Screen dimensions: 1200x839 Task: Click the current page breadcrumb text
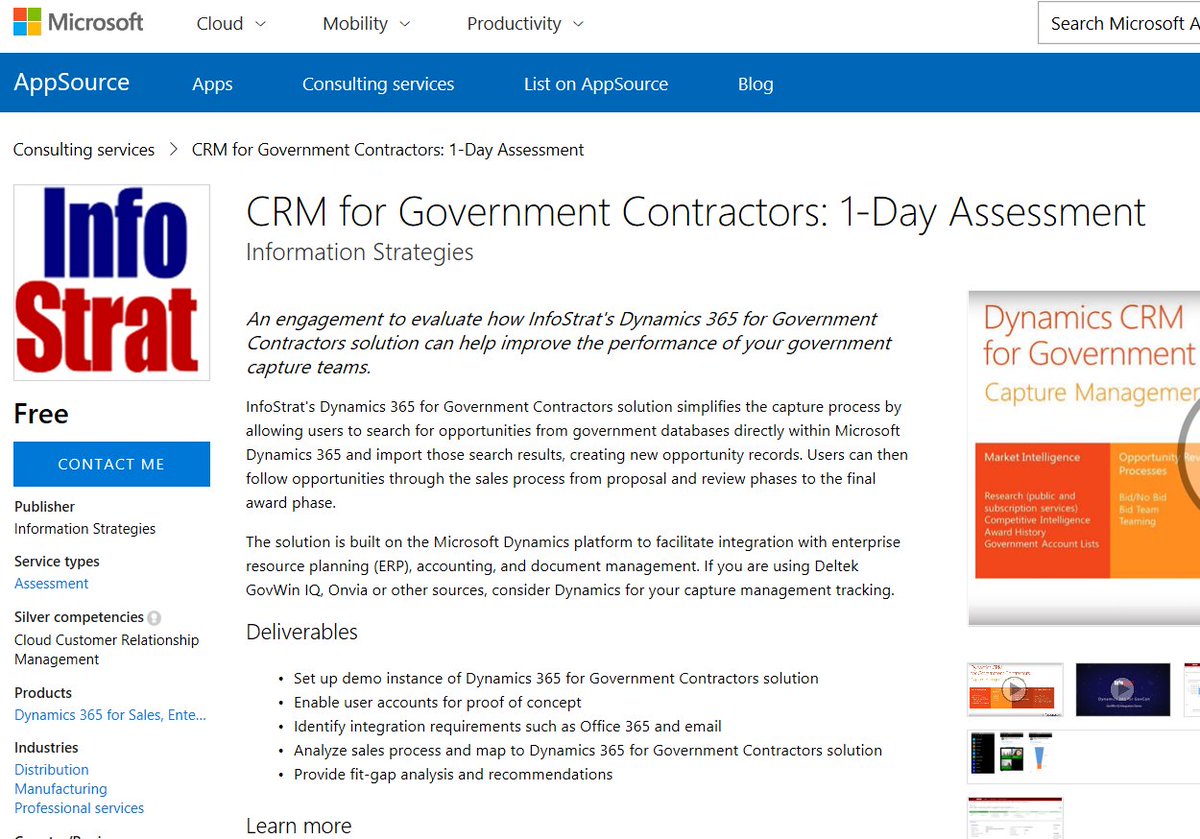(388, 150)
